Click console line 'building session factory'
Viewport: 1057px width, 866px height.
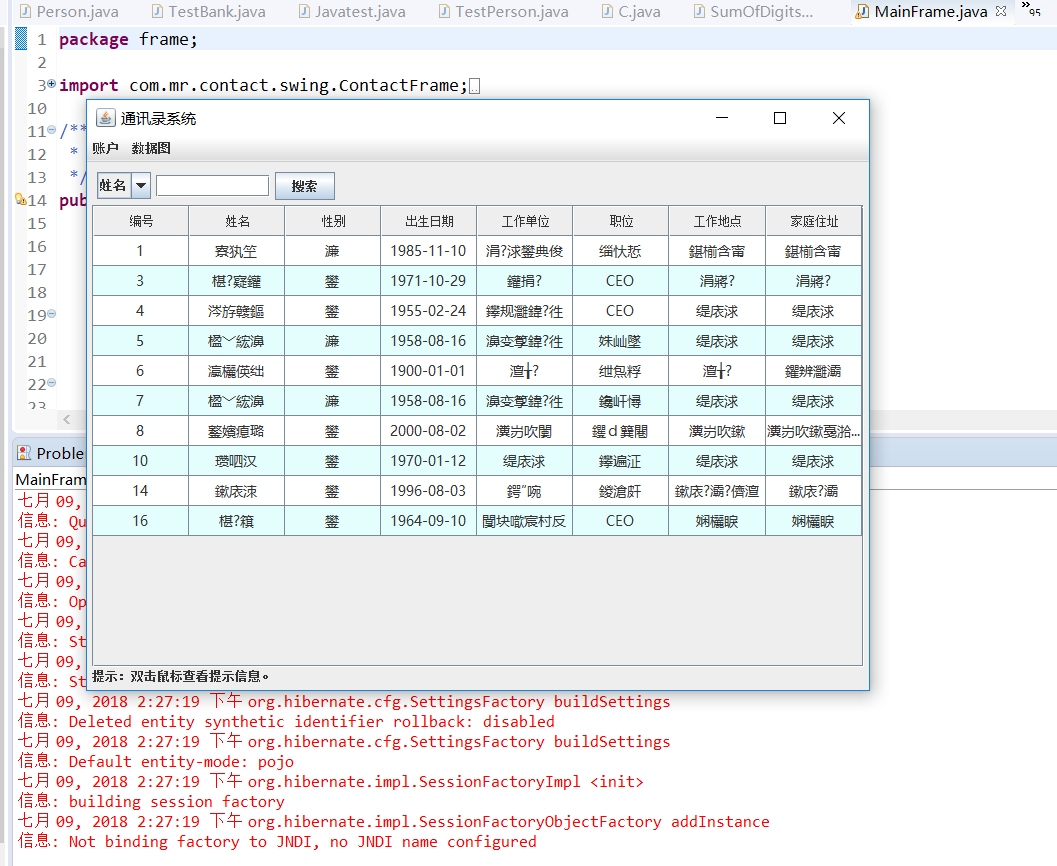click(x=177, y=802)
